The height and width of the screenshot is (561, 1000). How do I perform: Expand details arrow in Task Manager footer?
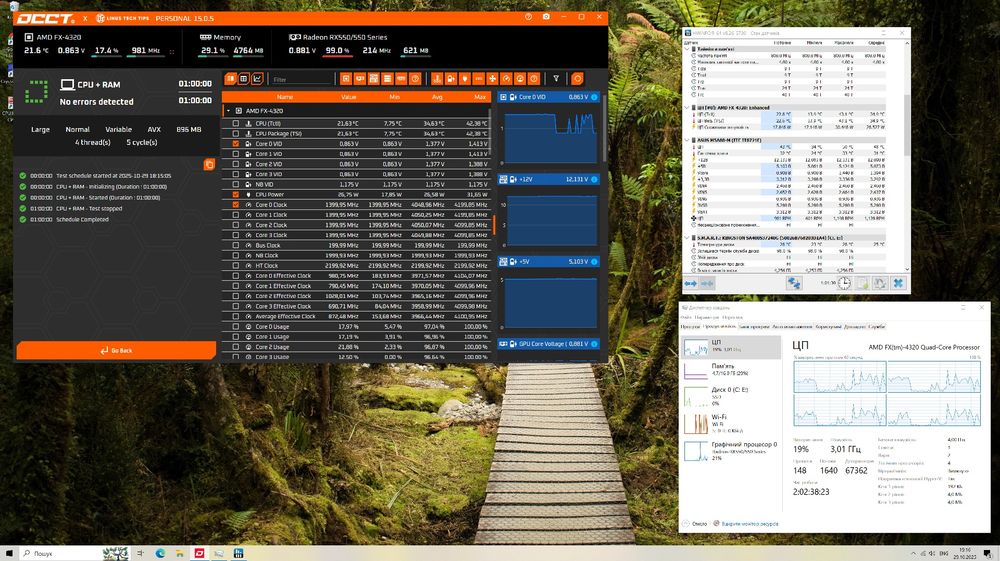point(686,524)
